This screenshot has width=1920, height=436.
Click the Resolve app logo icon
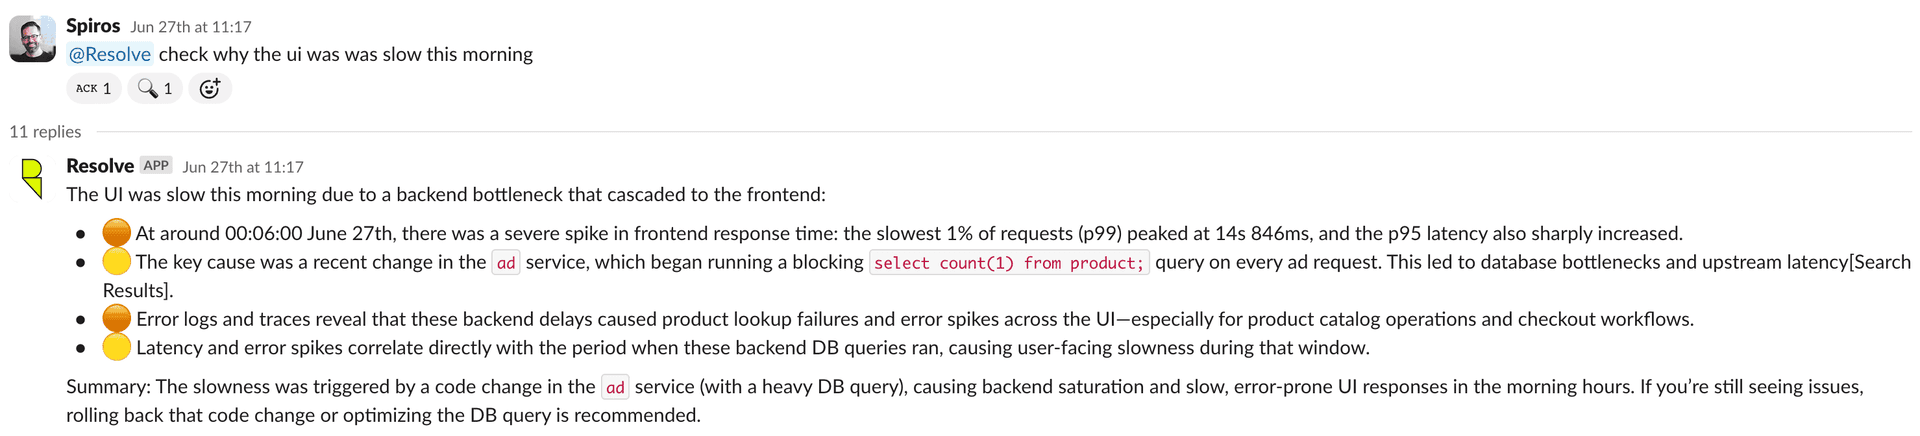(x=33, y=178)
